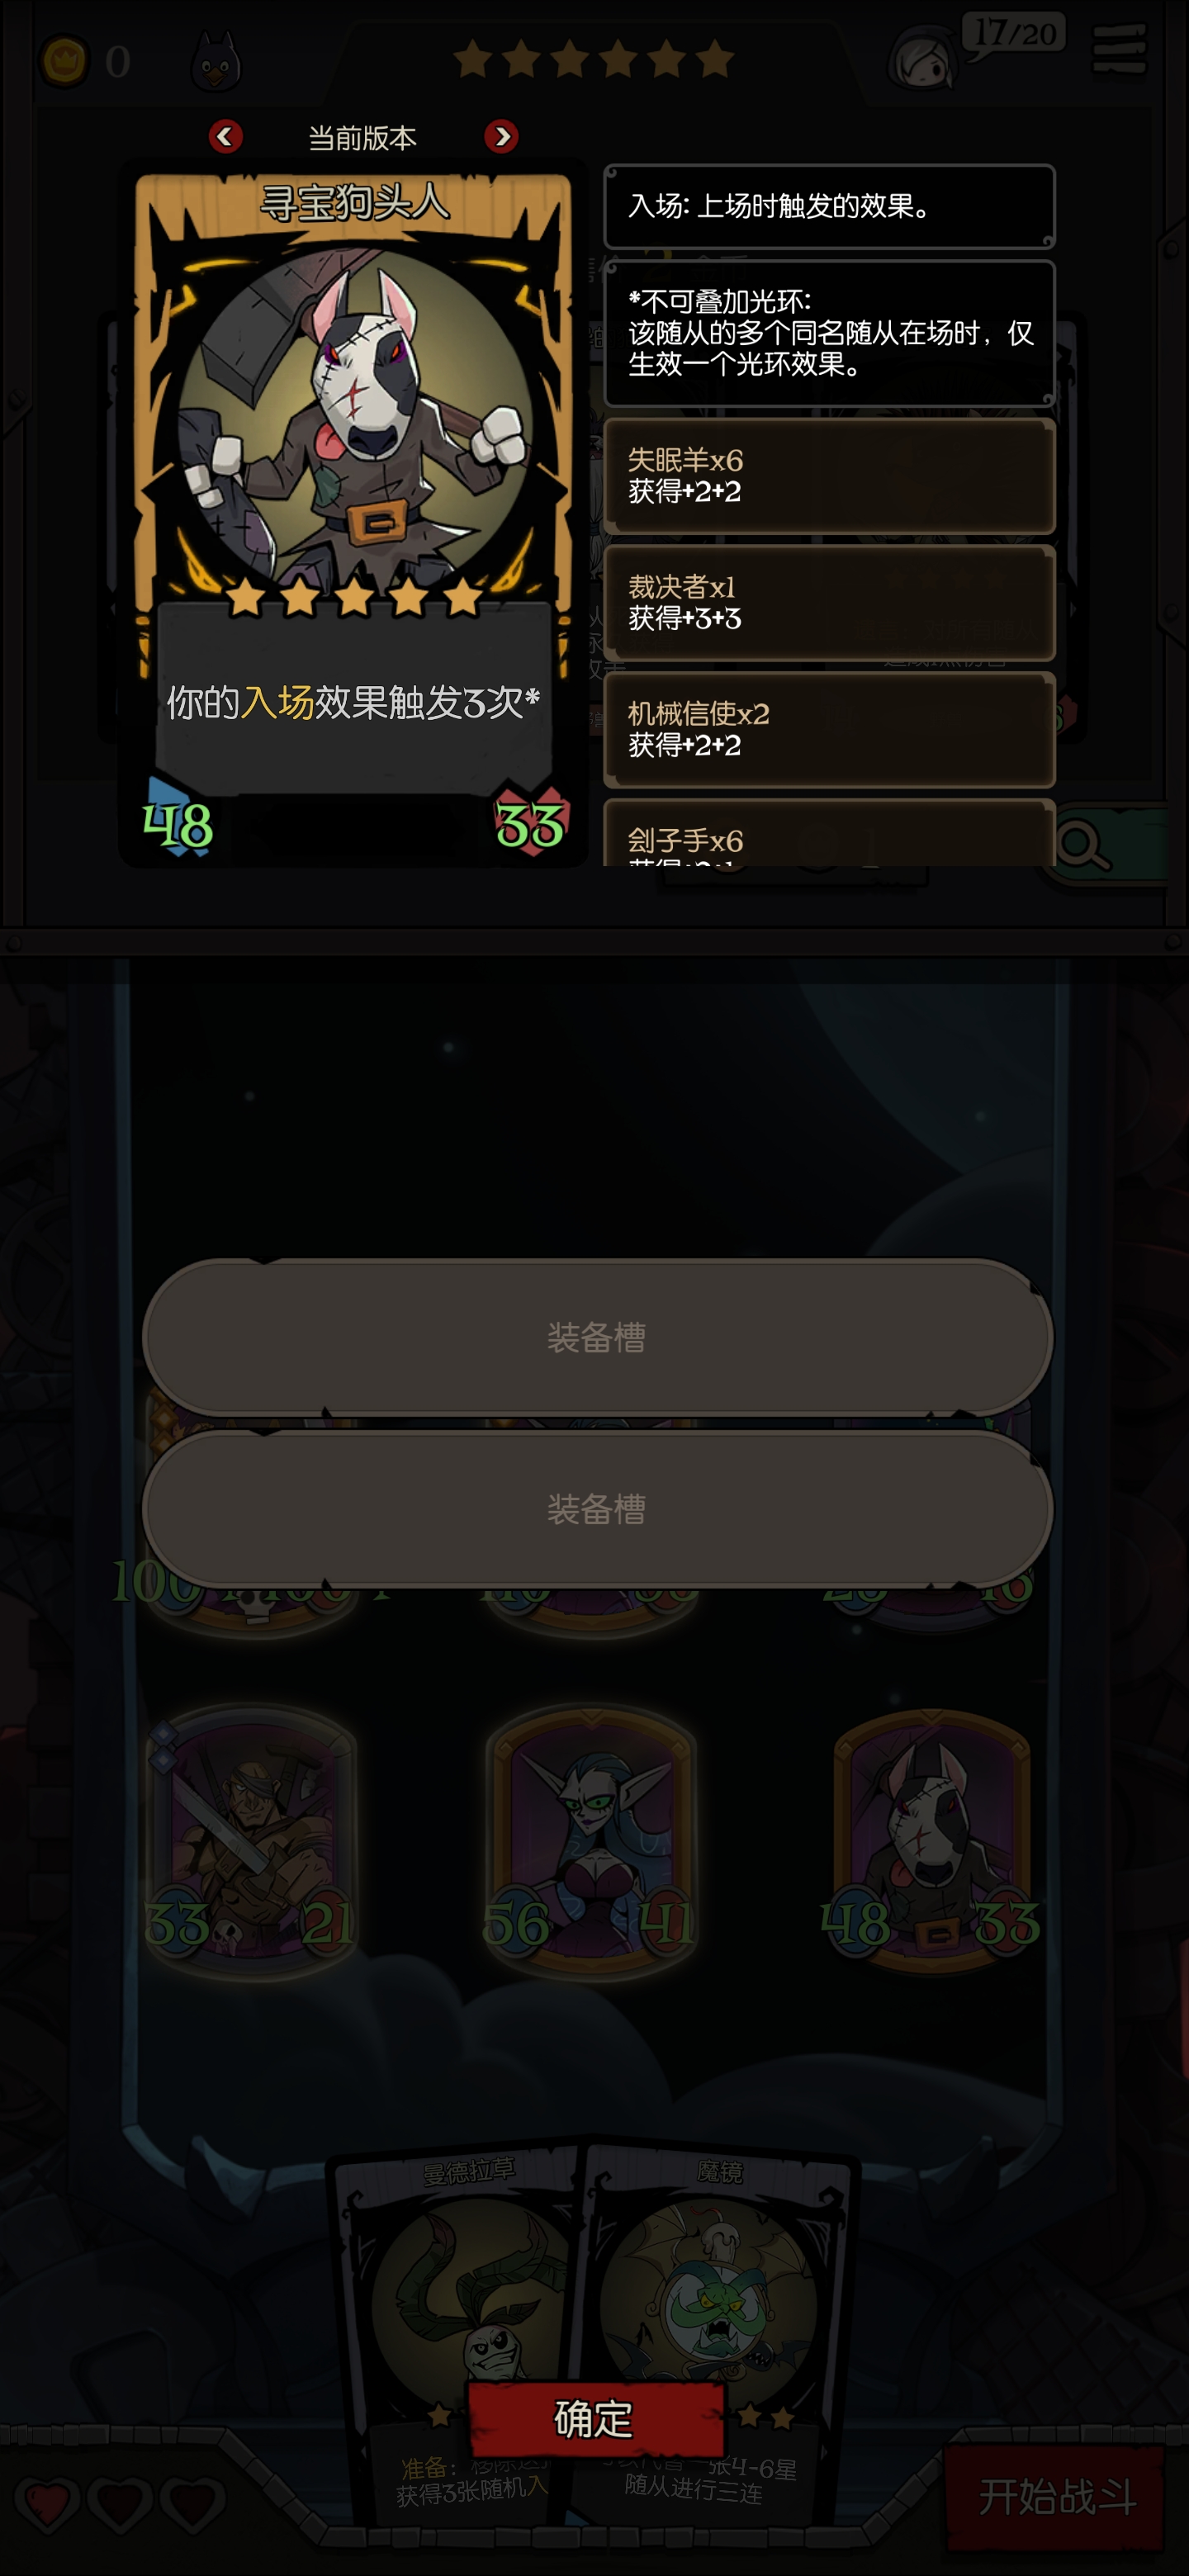The width and height of the screenshot is (1189, 2576).
Task: Click the red 确定 confirm button
Action: pyautogui.click(x=596, y=2419)
